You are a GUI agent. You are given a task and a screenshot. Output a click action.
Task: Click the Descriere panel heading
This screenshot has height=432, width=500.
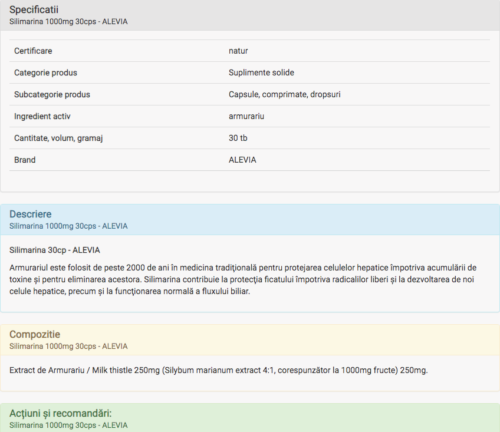[x=30, y=214]
